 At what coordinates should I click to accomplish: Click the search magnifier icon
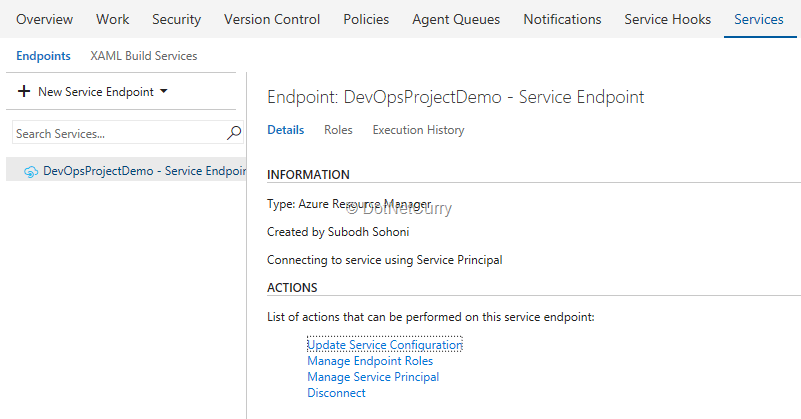[234, 133]
